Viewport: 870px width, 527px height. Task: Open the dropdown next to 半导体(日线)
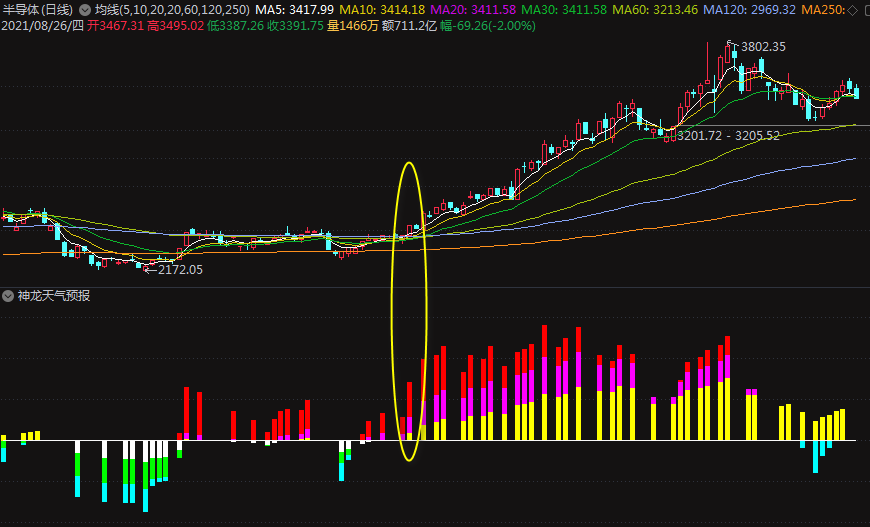tap(85, 10)
